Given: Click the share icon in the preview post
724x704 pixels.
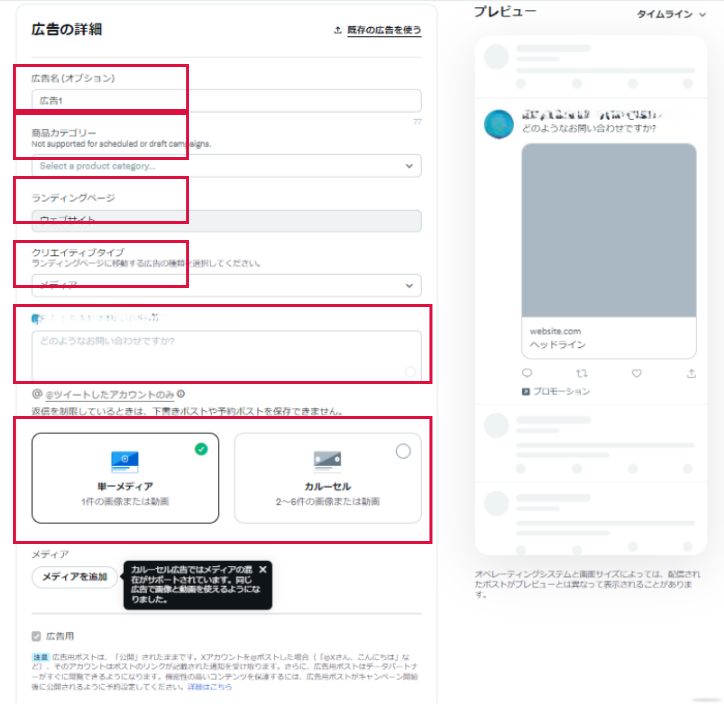Looking at the screenshot, I should point(690,373).
